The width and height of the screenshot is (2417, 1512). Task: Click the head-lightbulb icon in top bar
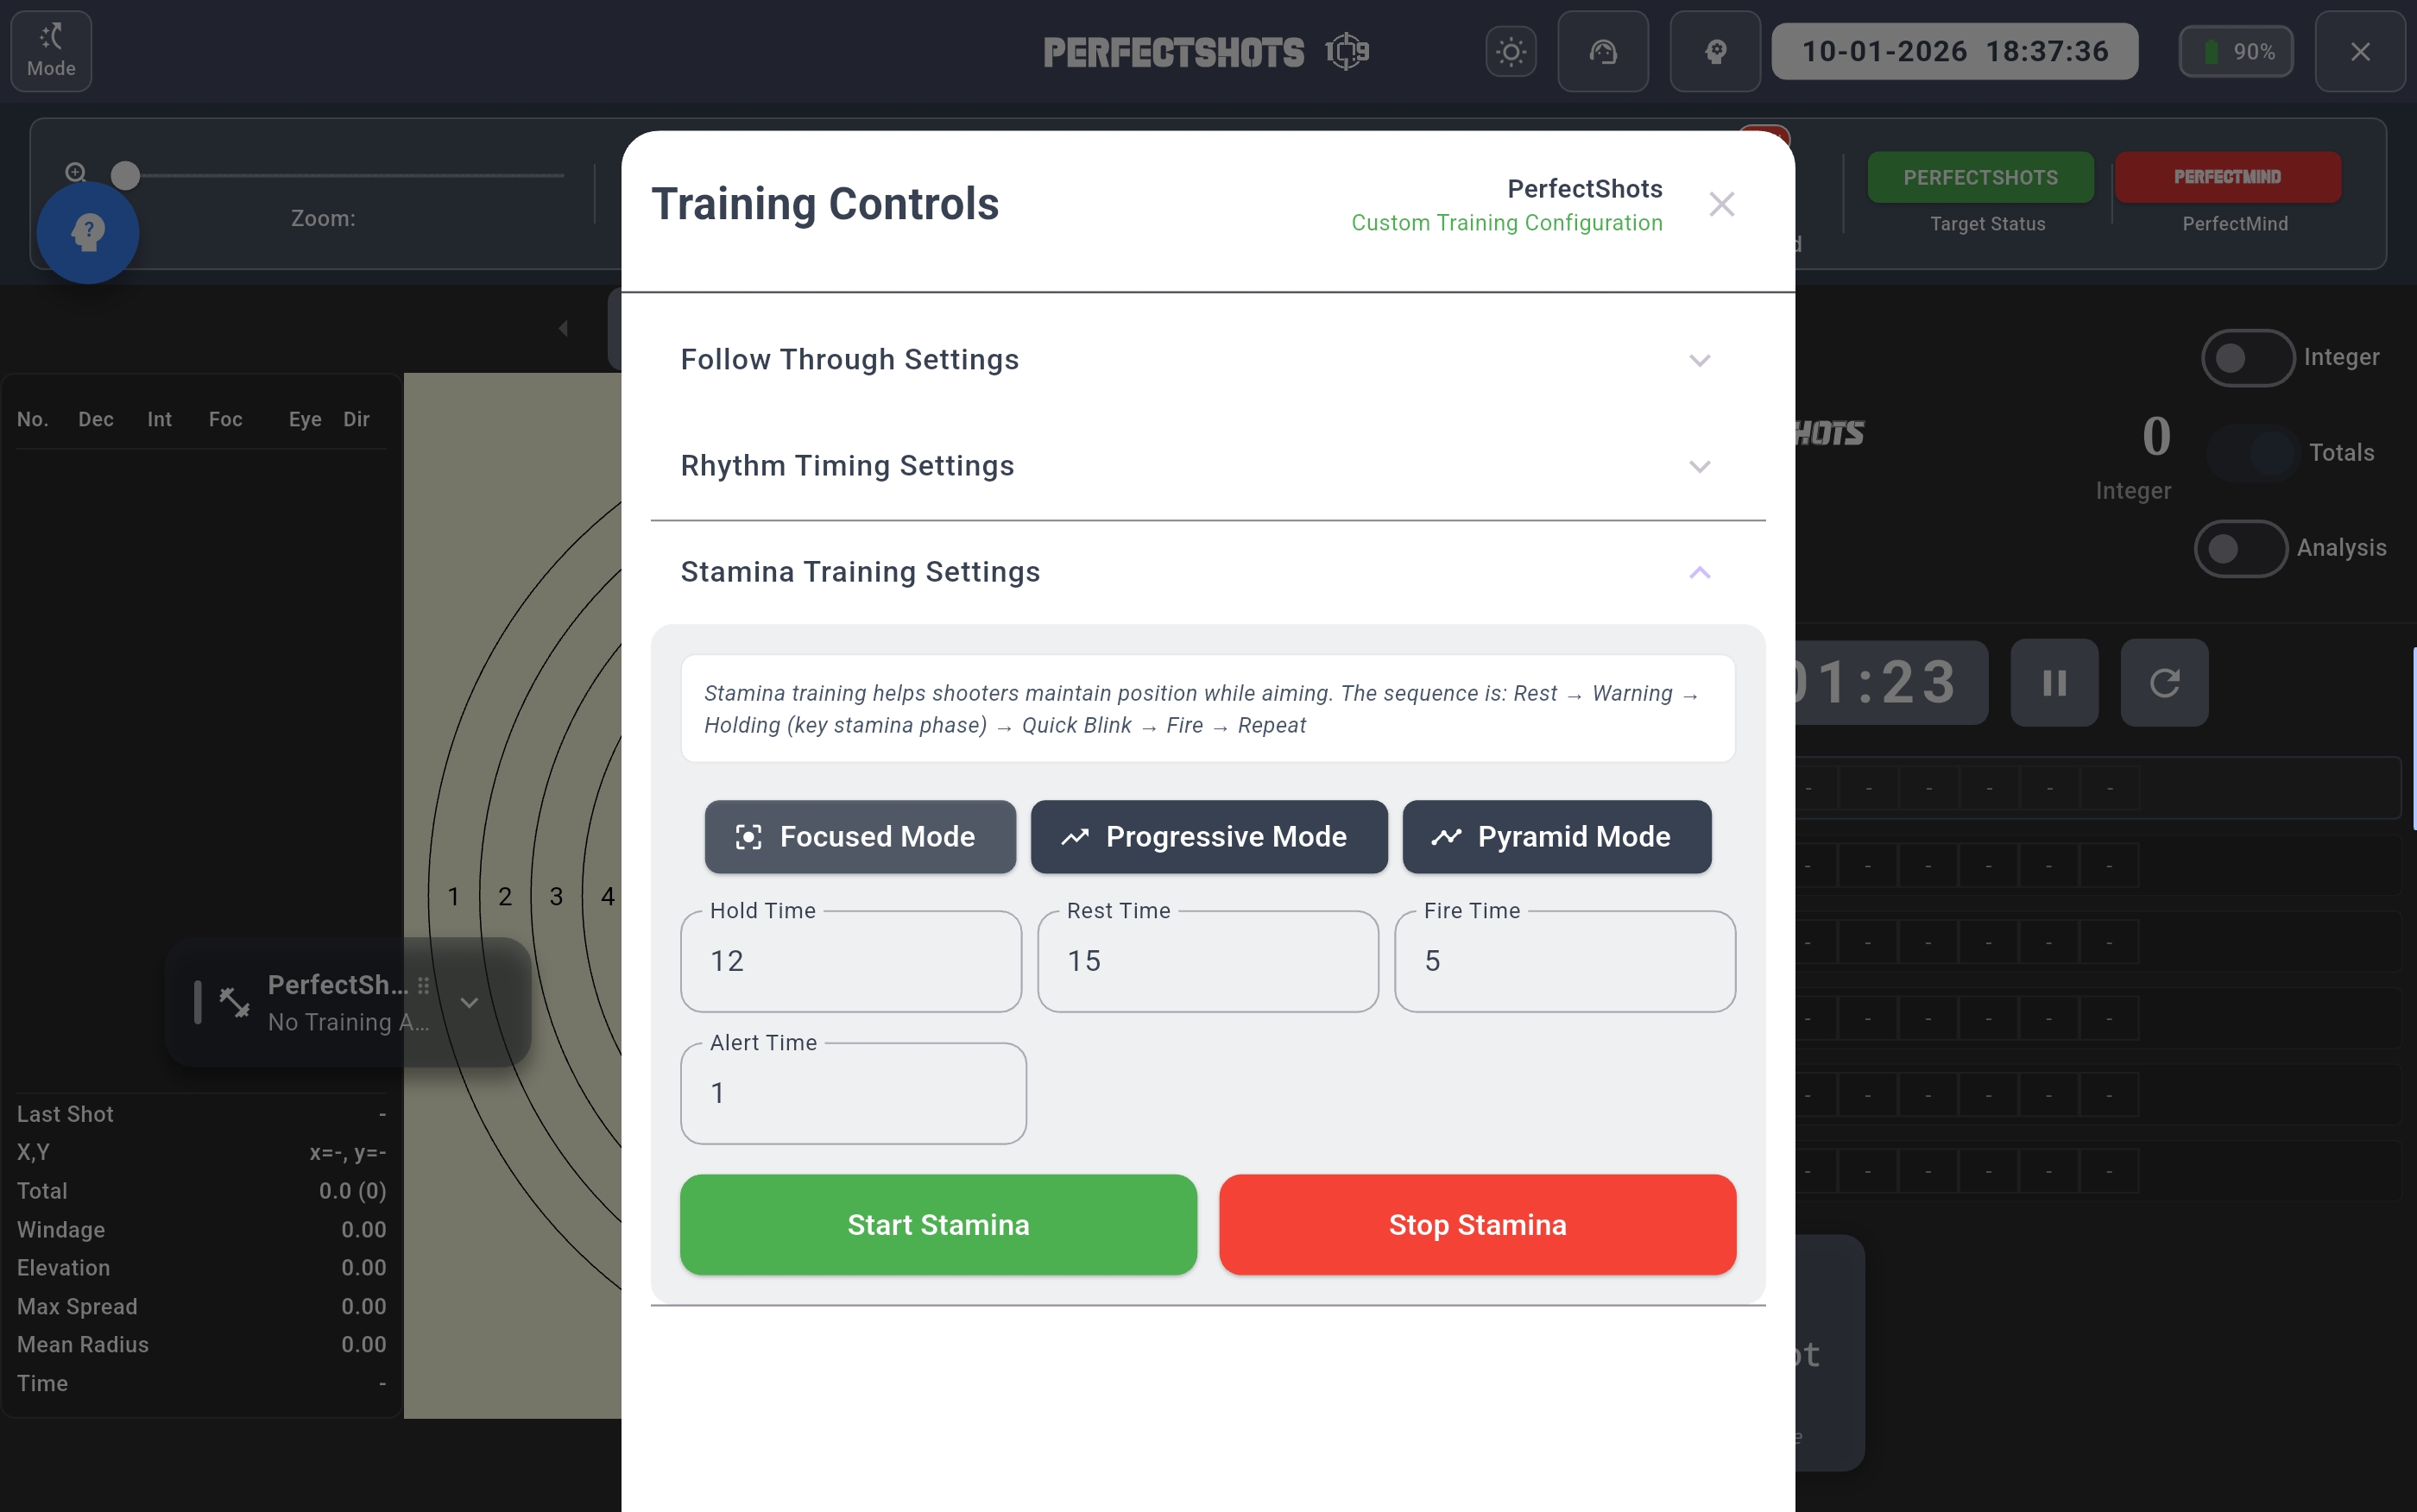pos(1715,52)
